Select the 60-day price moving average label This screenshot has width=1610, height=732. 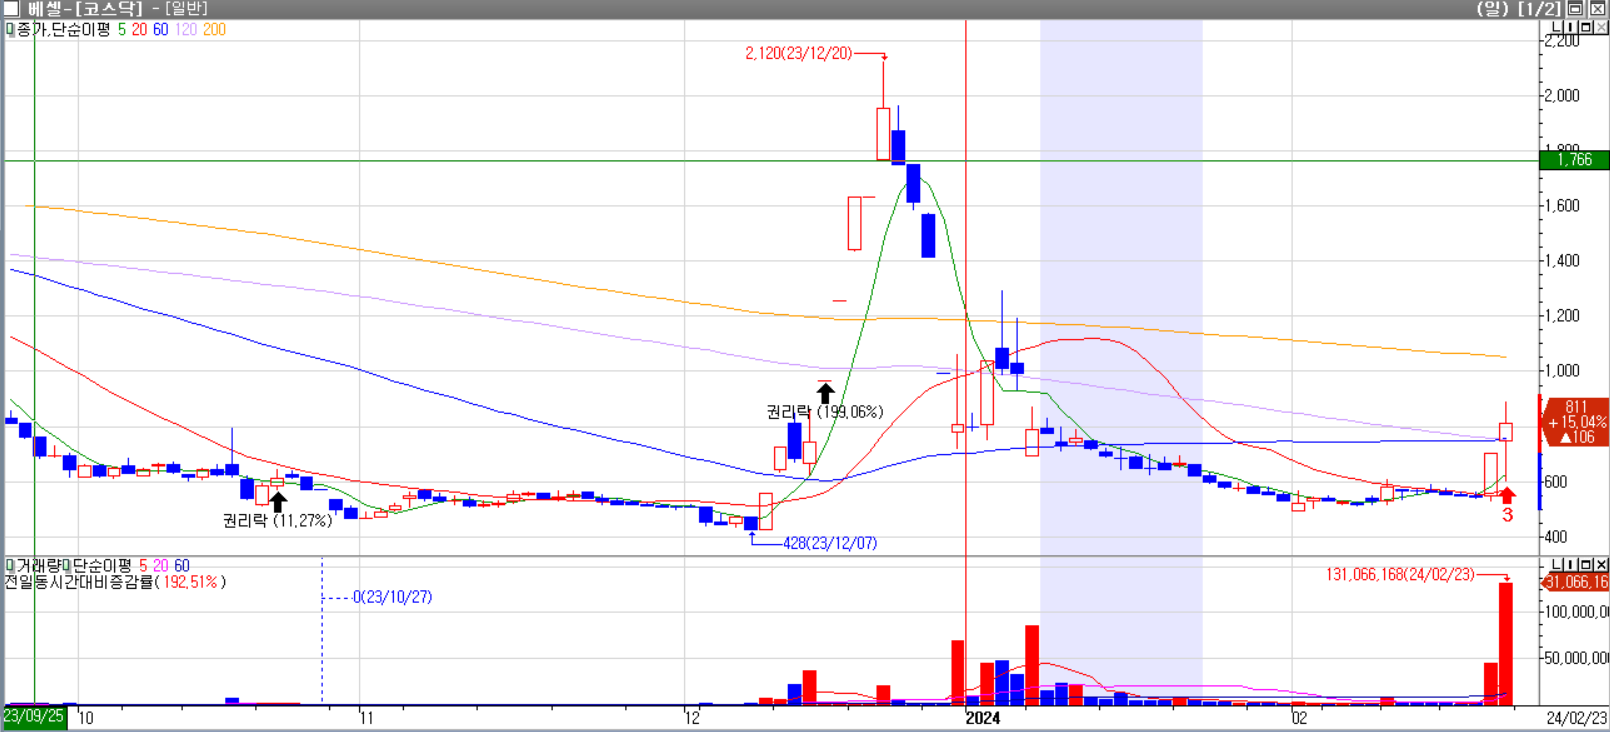[x=160, y=30]
